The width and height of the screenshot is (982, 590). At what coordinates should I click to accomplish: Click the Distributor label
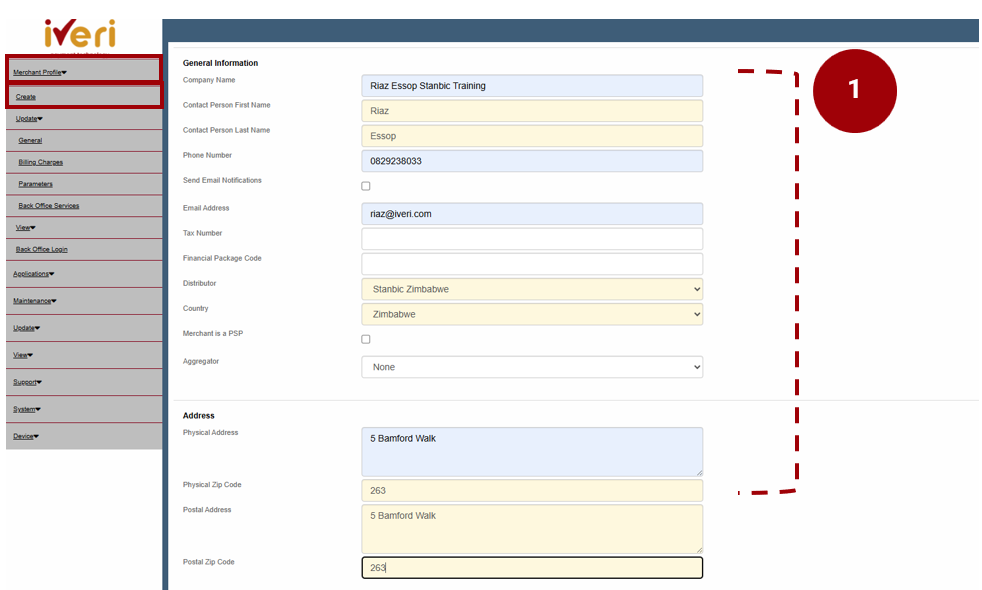click(200, 284)
